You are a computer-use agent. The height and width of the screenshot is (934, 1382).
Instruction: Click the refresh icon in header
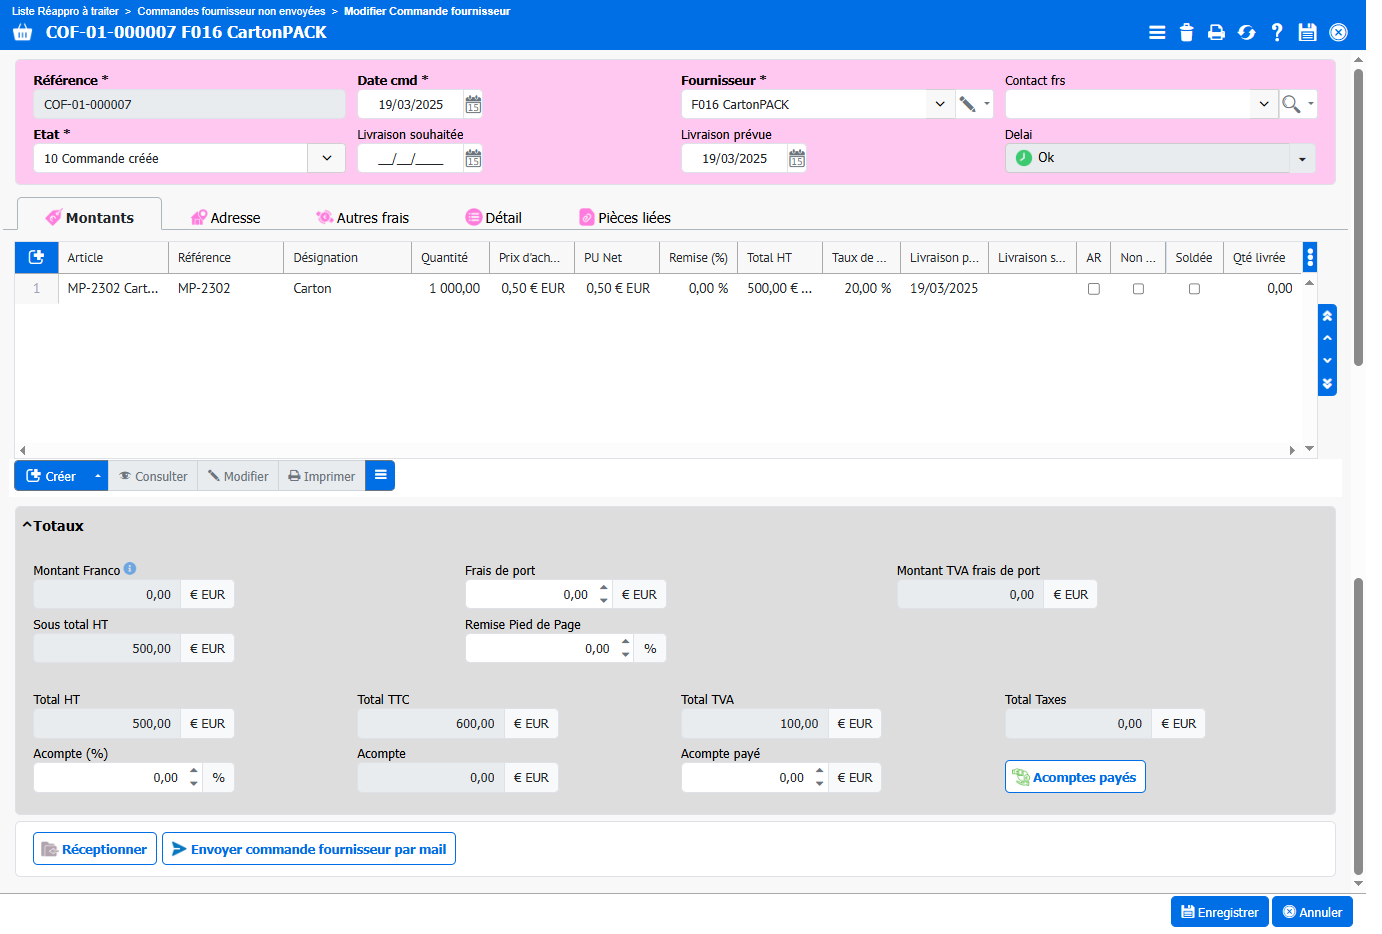1246,32
